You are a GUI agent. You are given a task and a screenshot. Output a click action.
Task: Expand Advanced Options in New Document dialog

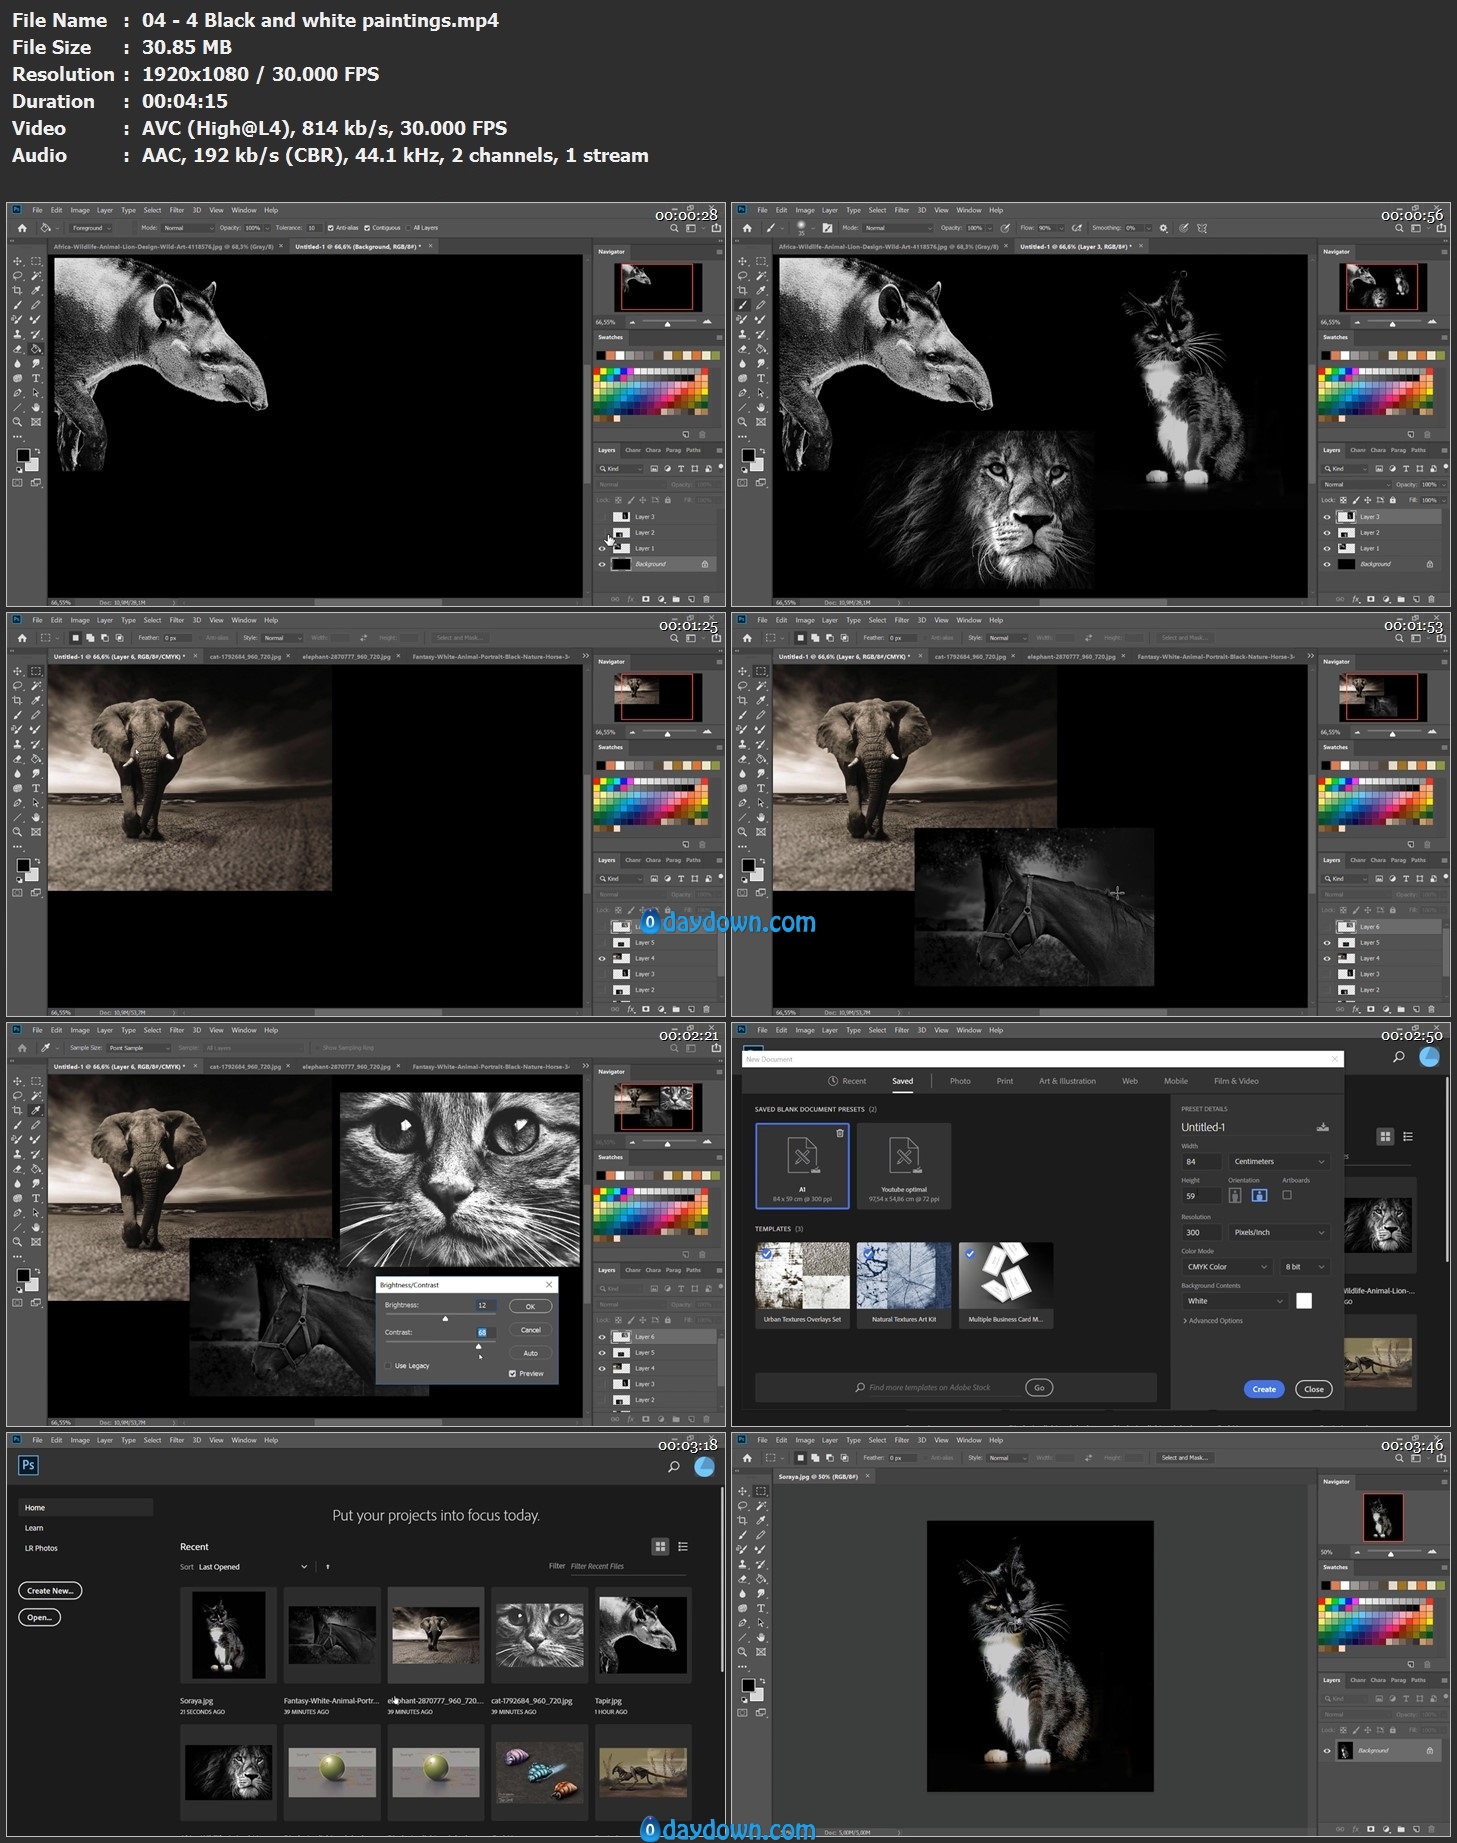point(1213,1321)
